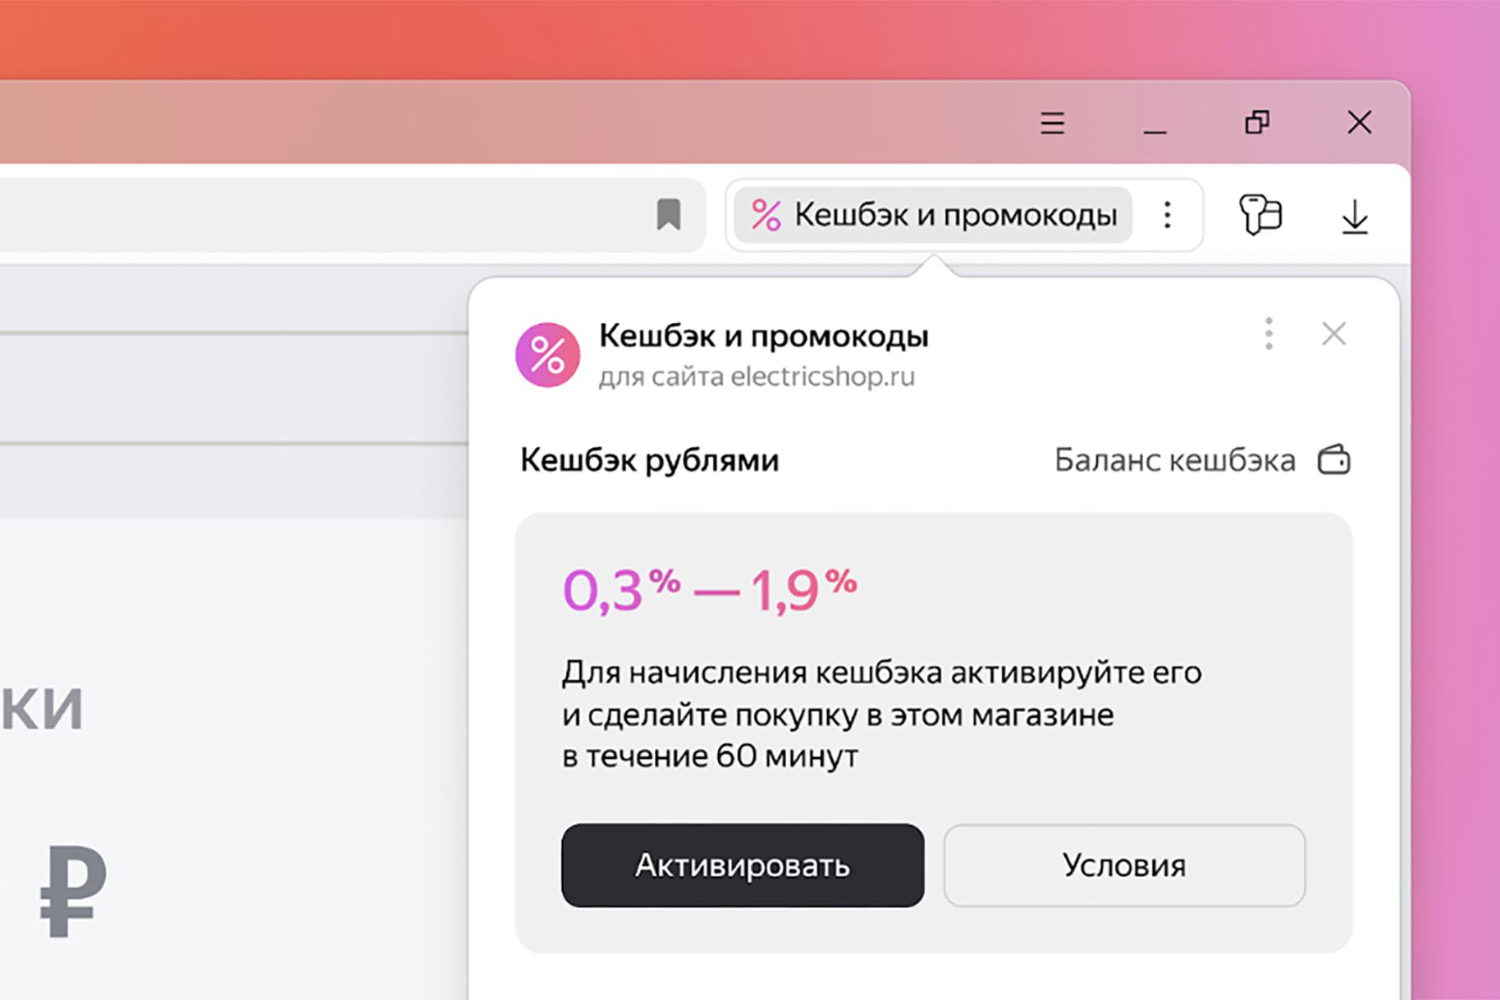1500x1000 pixels.
Task: Click the bookmark icon in address bar
Action: [668, 214]
